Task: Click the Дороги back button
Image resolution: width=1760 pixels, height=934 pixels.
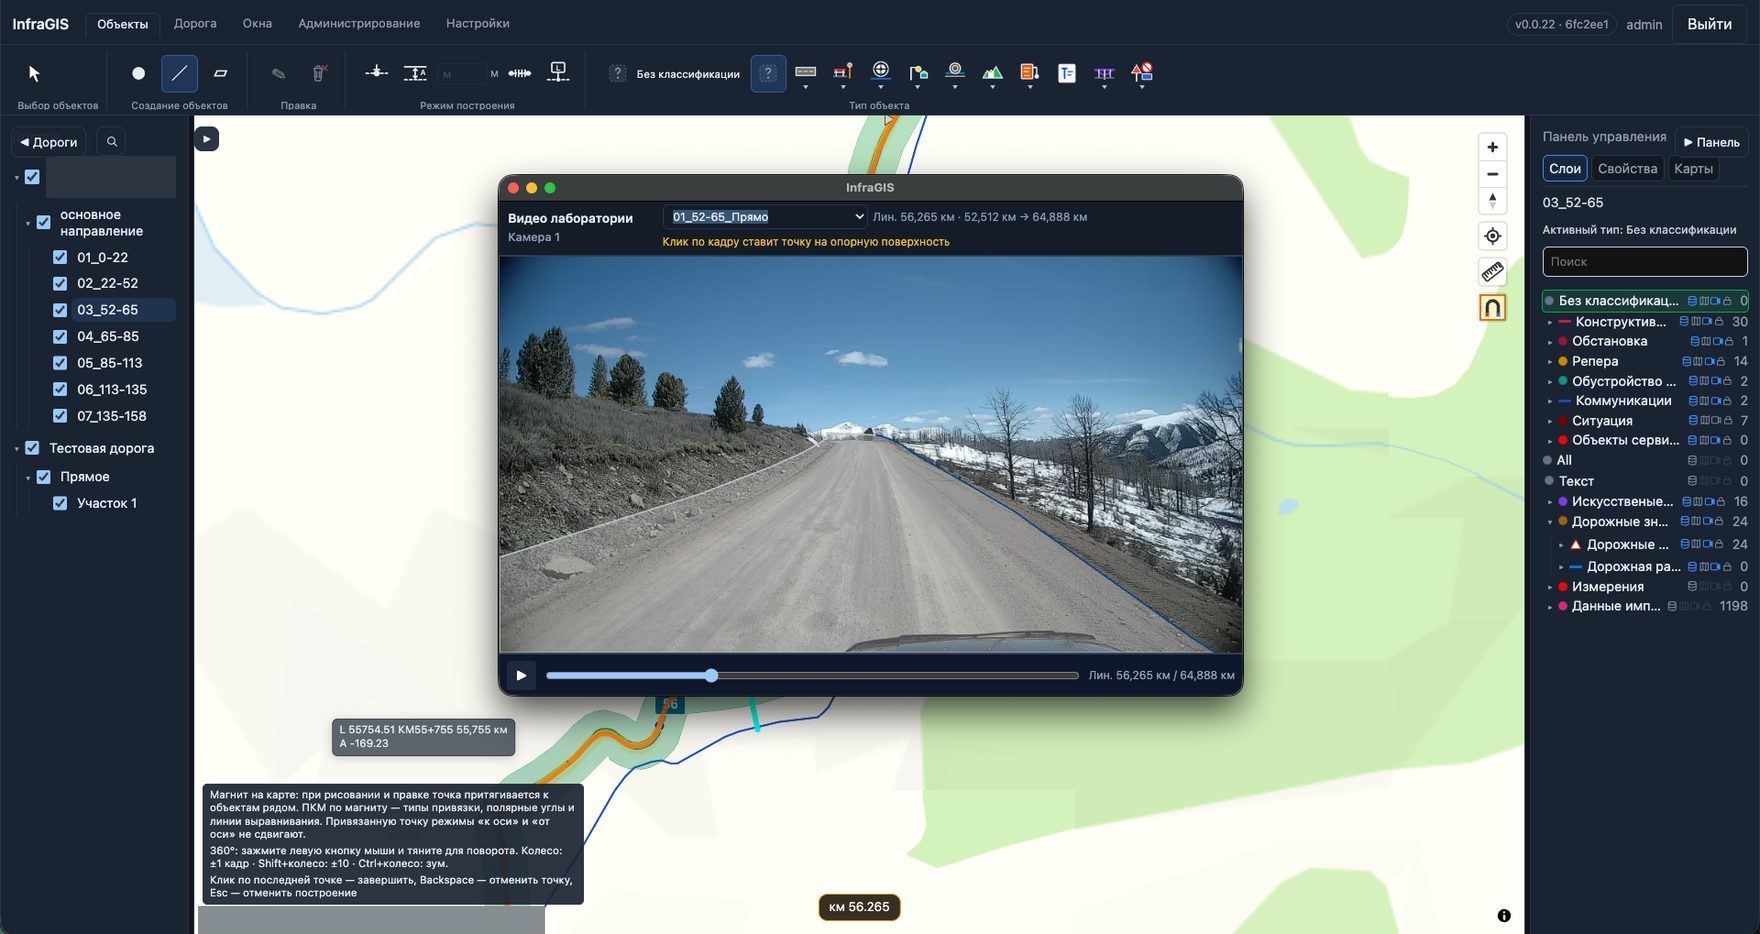Action: [48, 142]
